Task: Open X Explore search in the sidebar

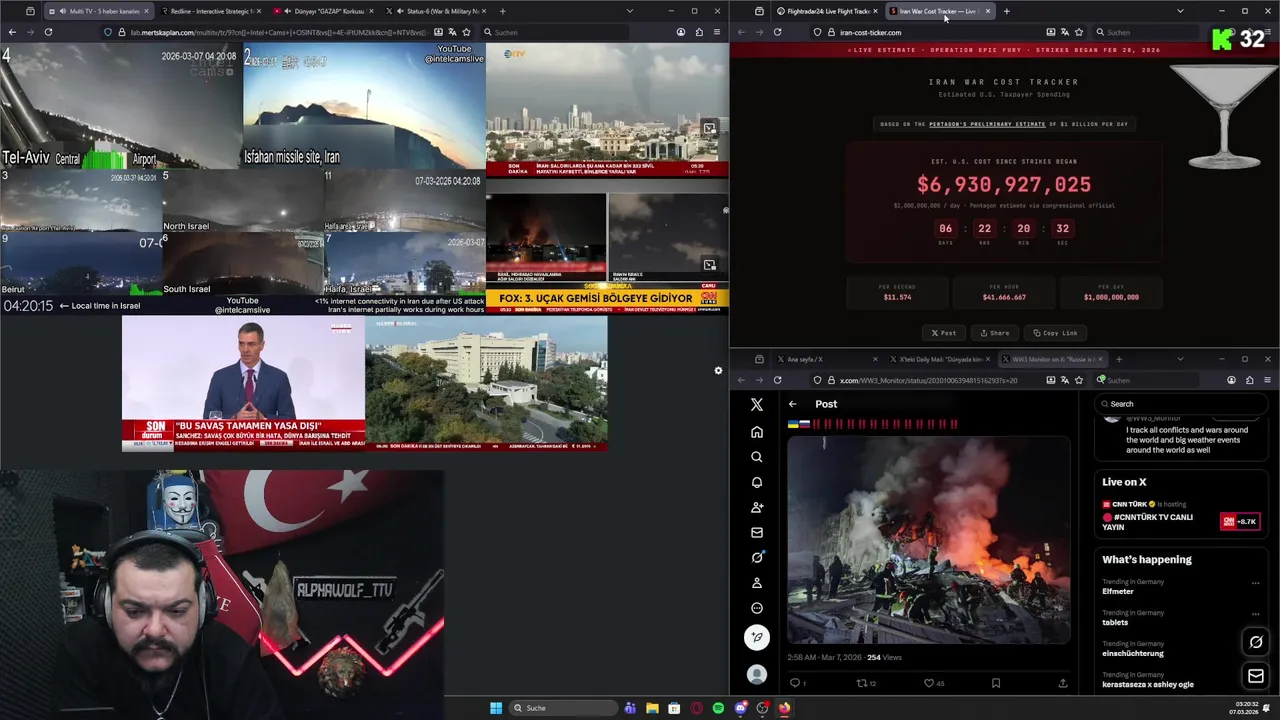Action: (x=757, y=457)
